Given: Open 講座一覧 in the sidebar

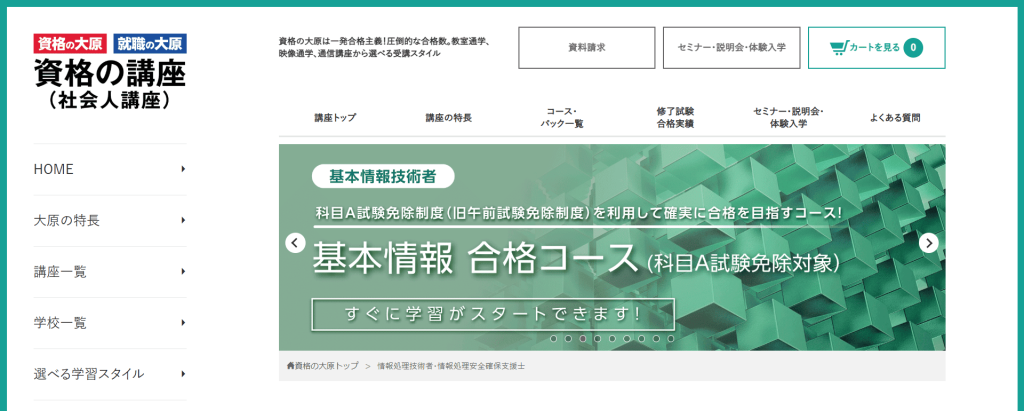Looking at the screenshot, I should [x=110, y=272].
